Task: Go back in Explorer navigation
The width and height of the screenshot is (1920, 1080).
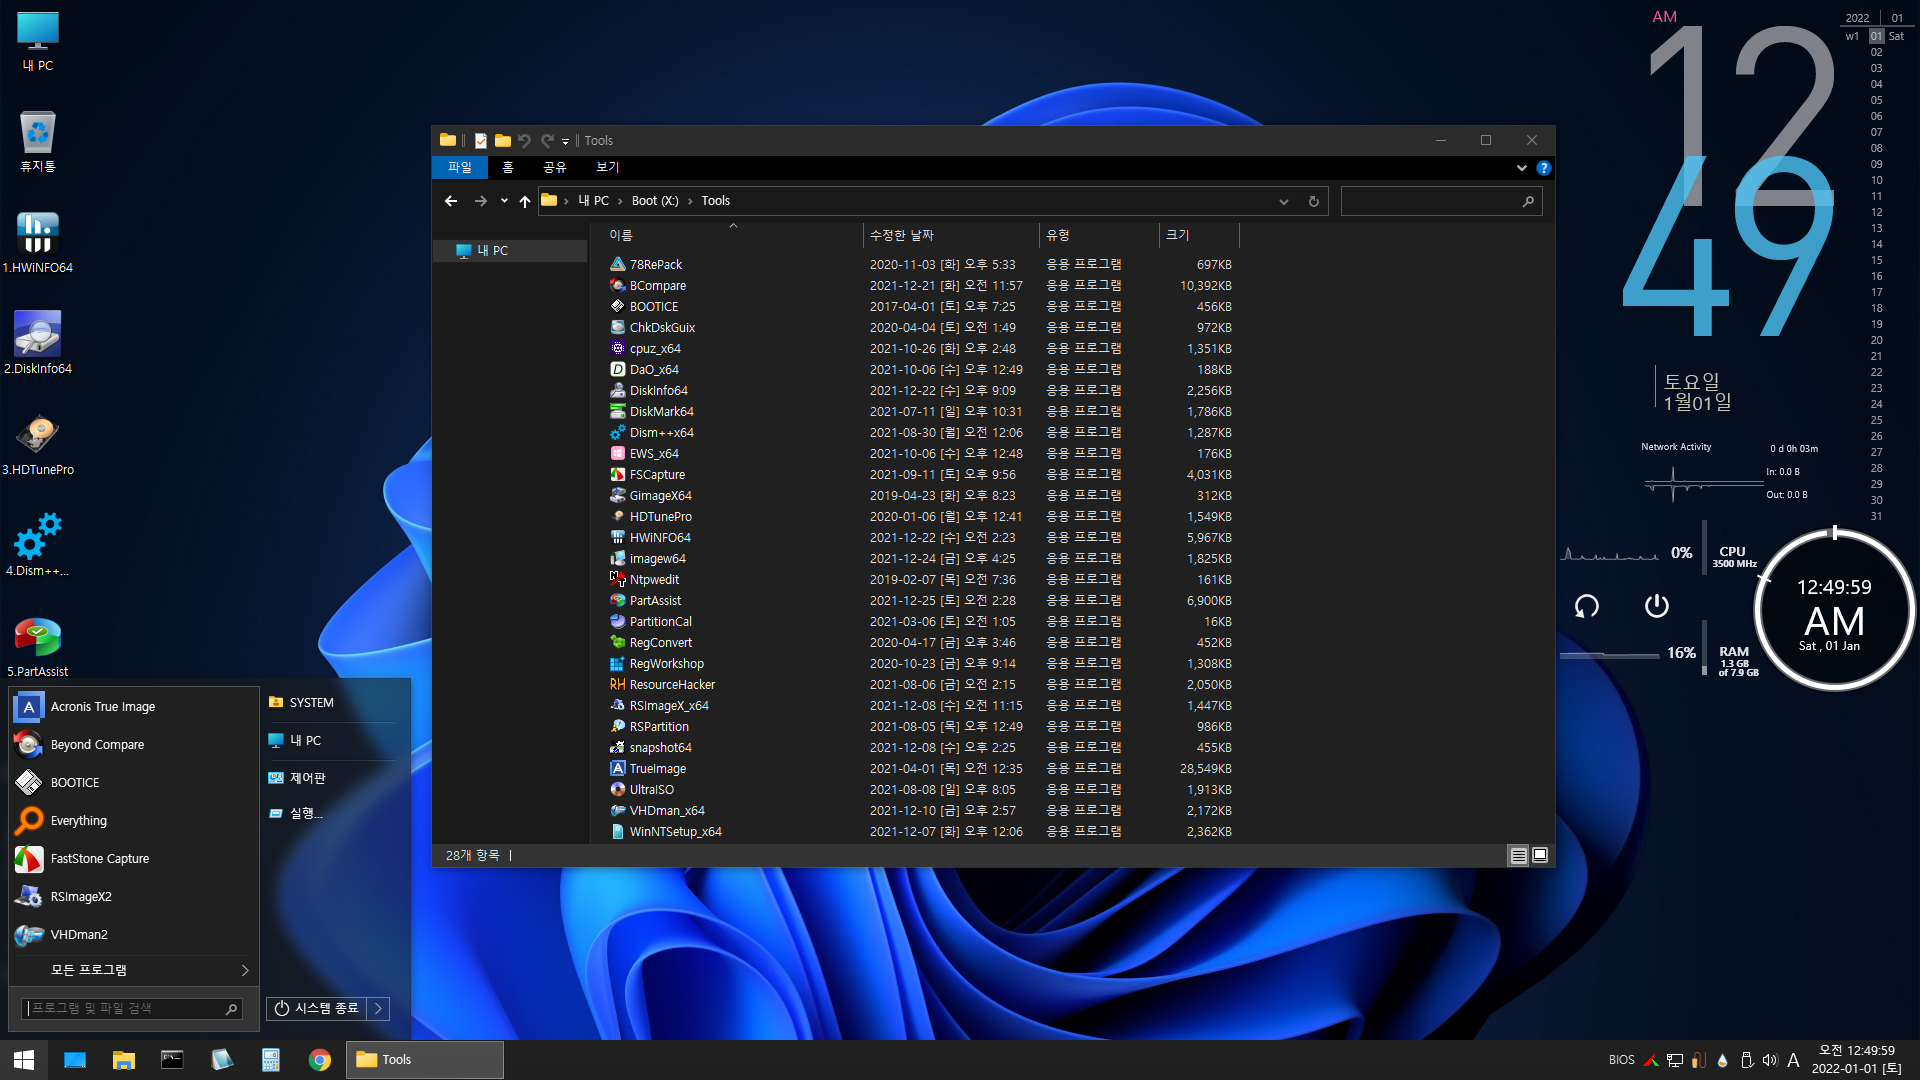Action: click(x=451, y=201)
